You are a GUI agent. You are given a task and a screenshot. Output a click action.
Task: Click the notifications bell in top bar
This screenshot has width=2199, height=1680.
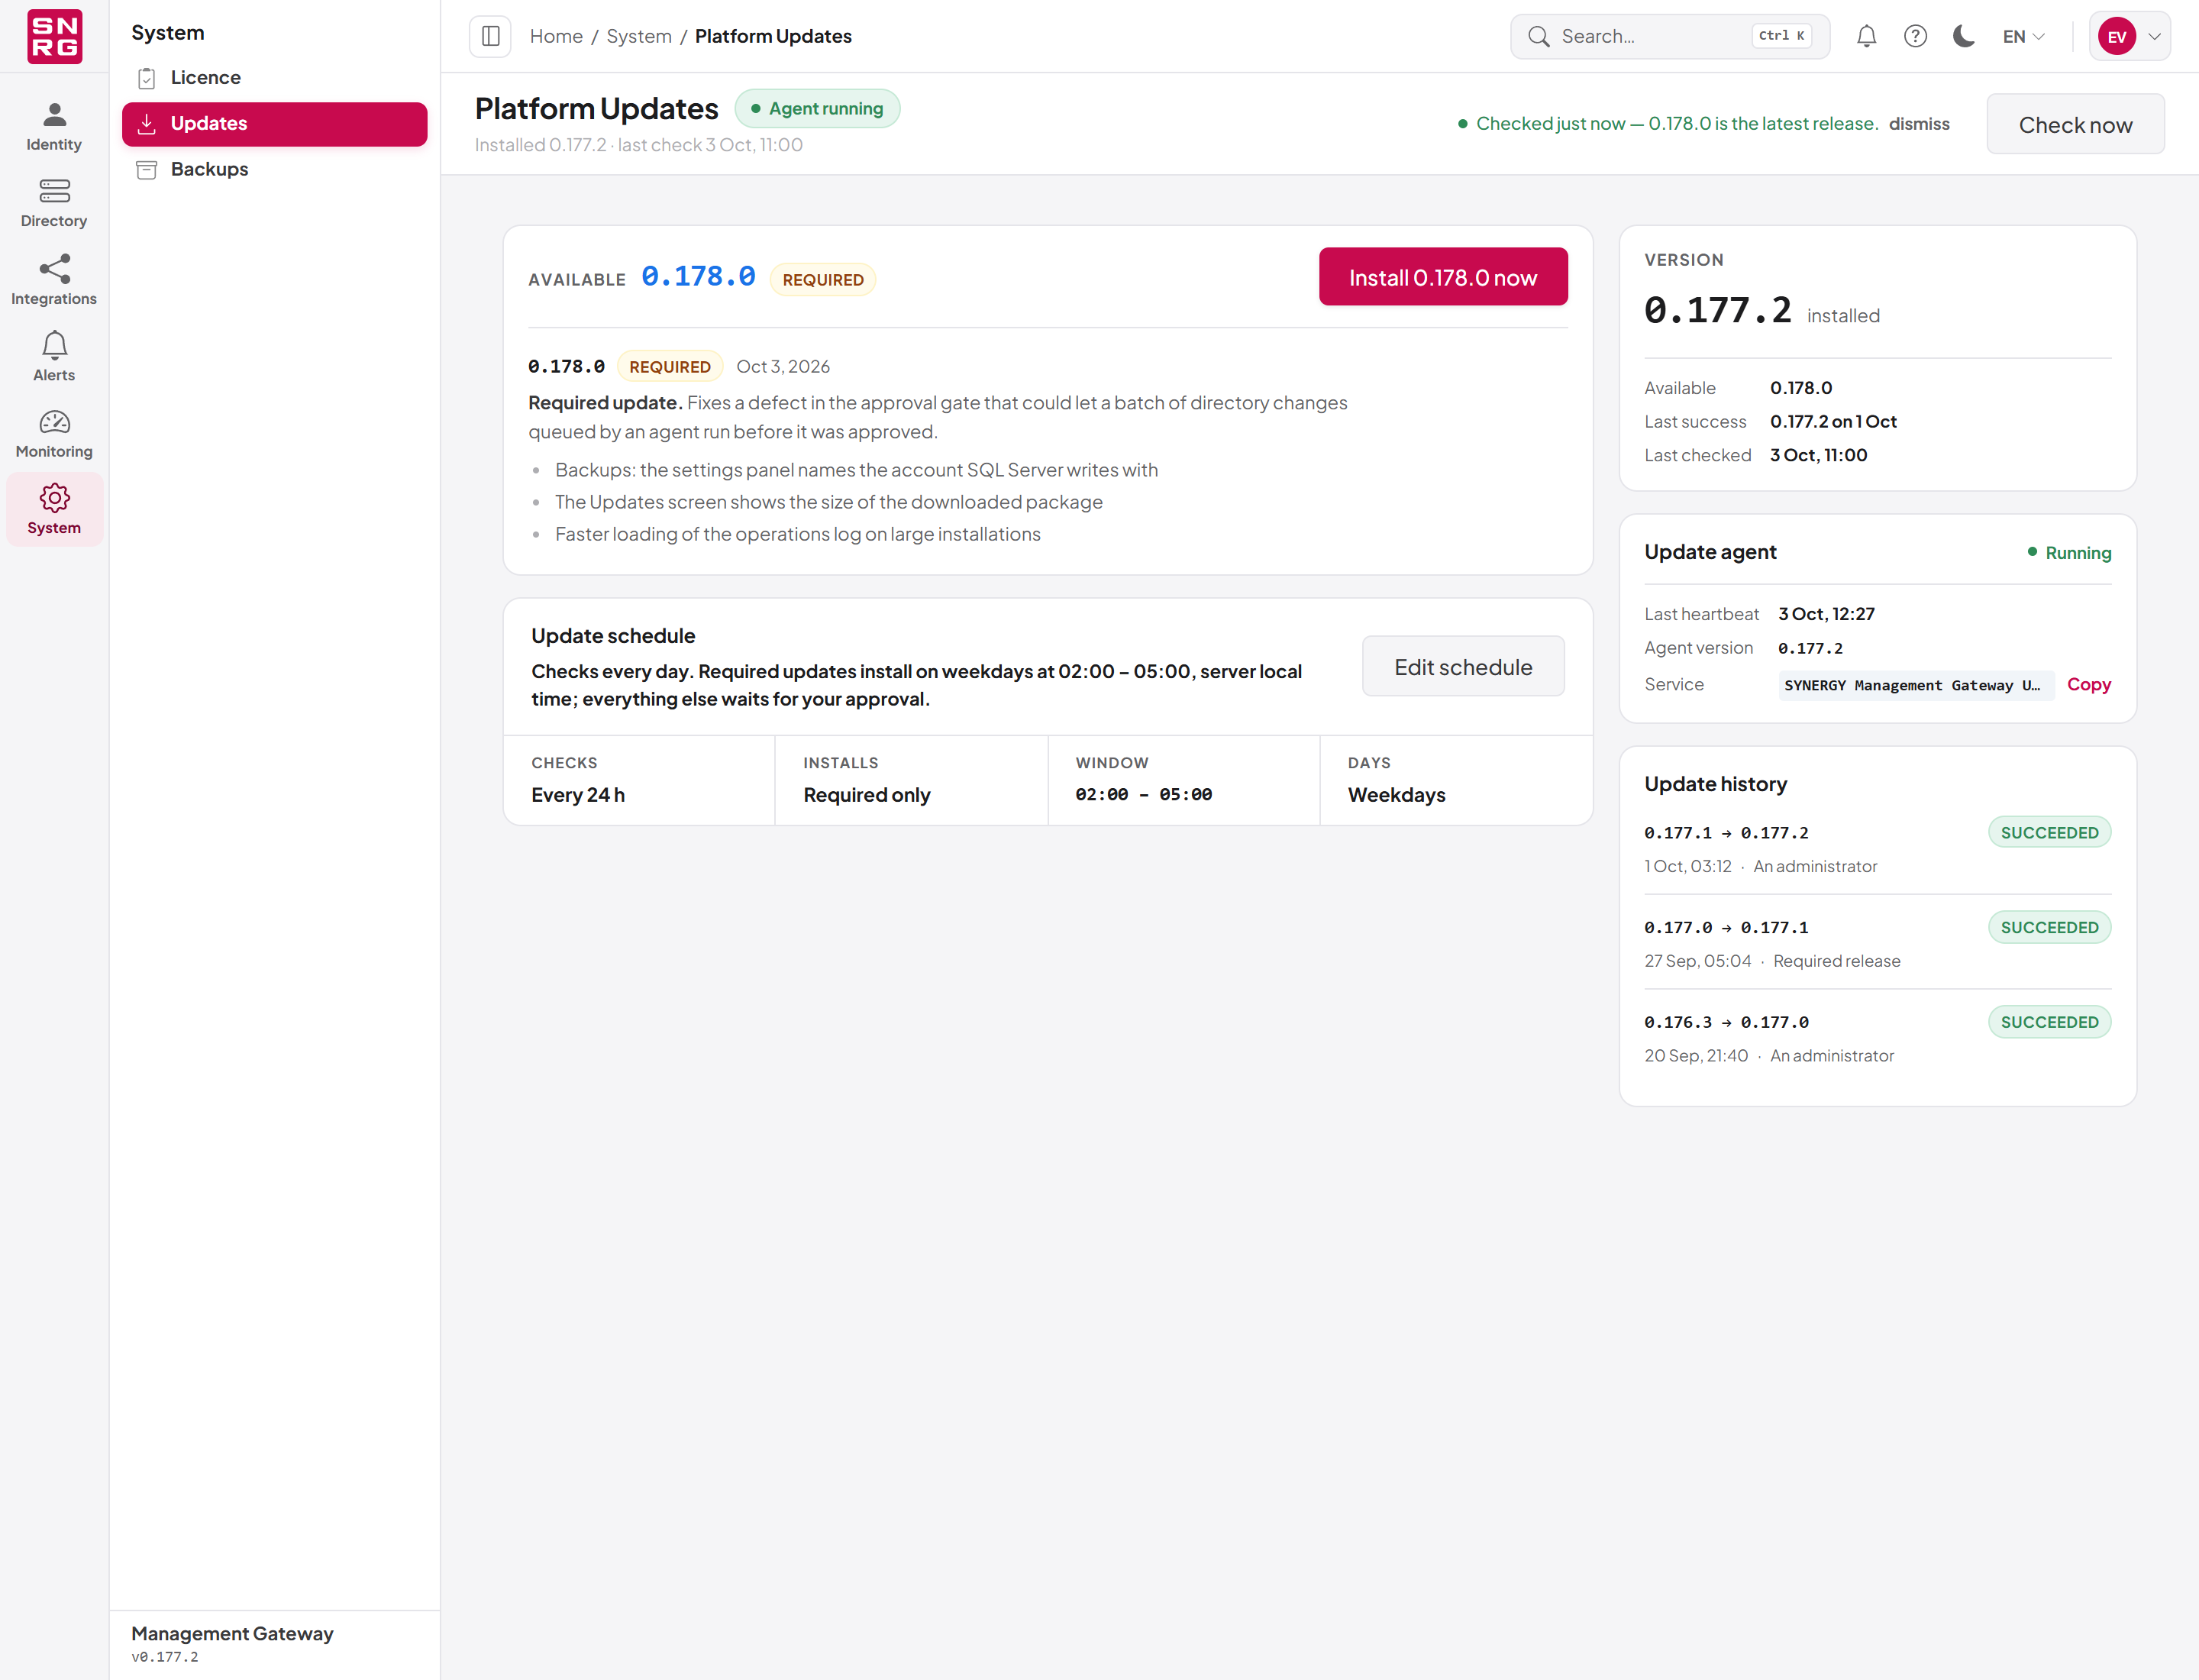tap(1866, 36)
